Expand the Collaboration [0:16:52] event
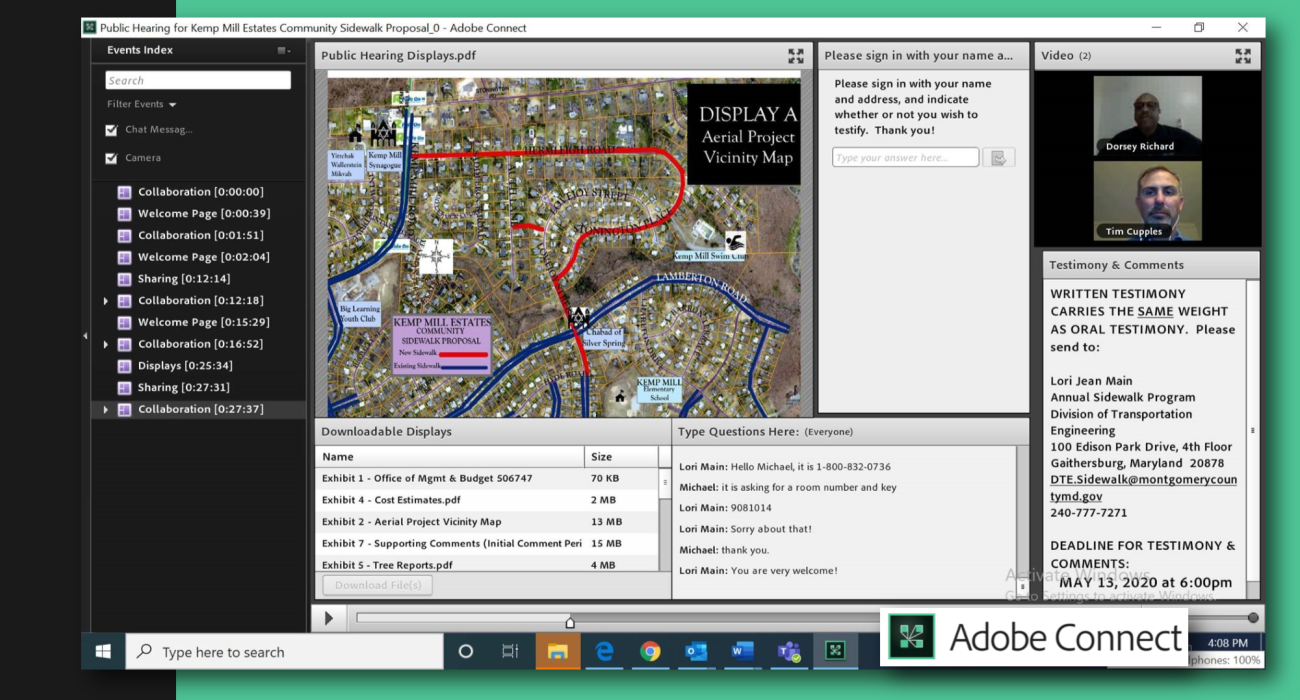This screenshot has width=1300, height=700. point(106,345)
